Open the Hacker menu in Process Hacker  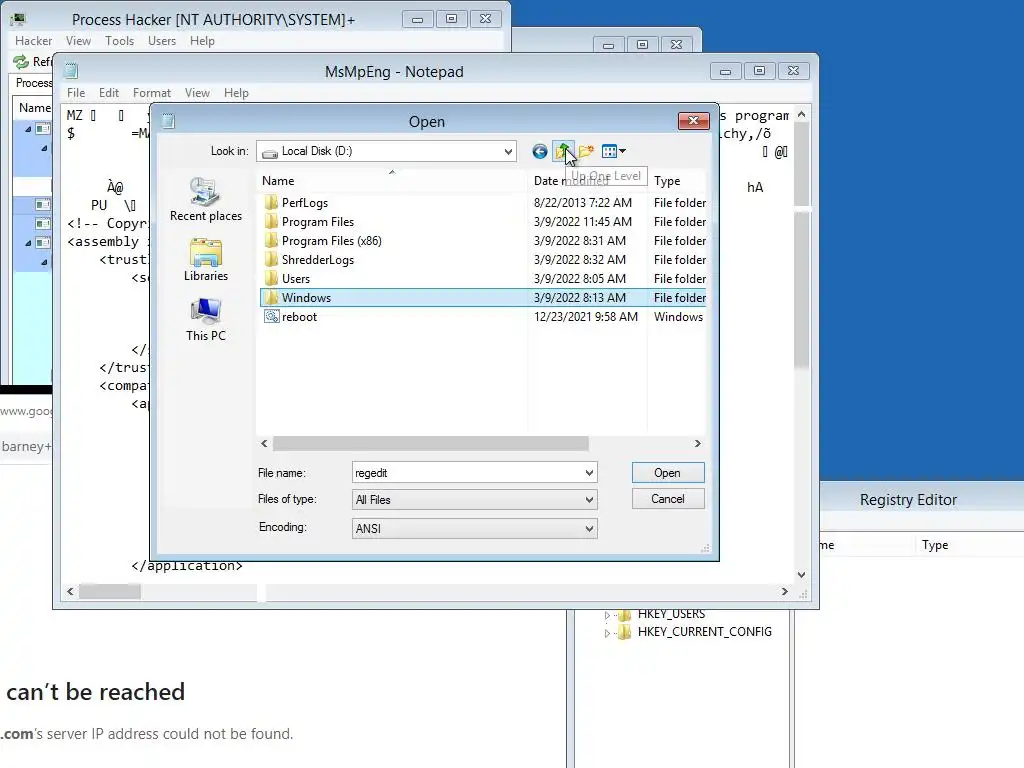pos(33,40)
